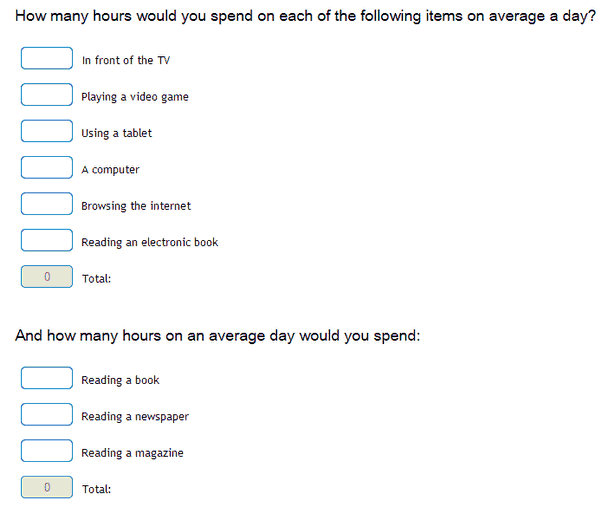Click the 'Reading a newspaper' label text
Screen dimensions: 608x514
(135, 417)
